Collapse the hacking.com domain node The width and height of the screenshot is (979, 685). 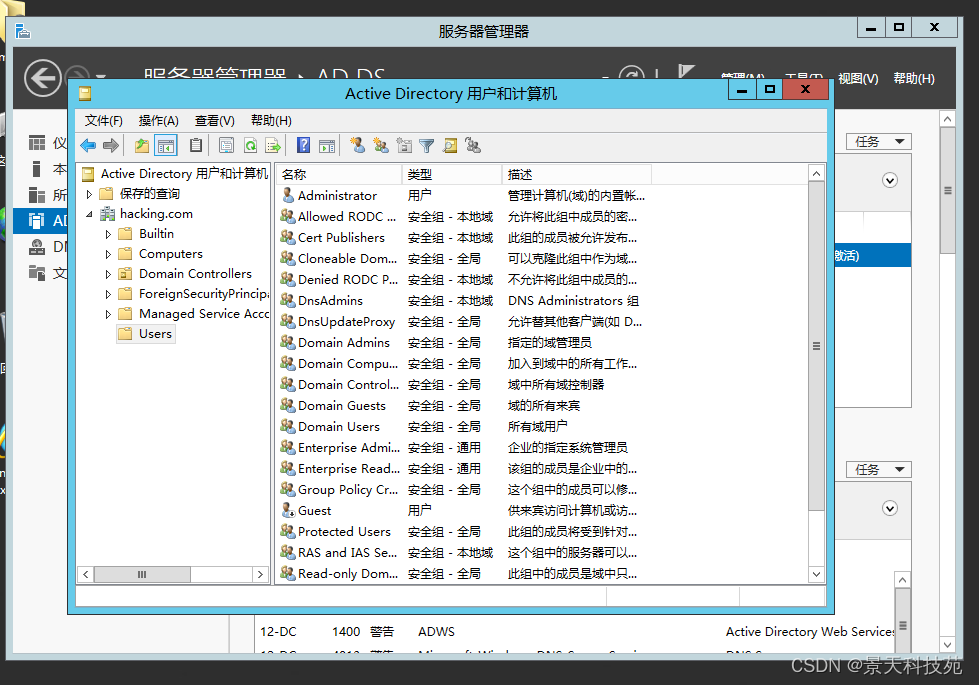tap(89, 214)
